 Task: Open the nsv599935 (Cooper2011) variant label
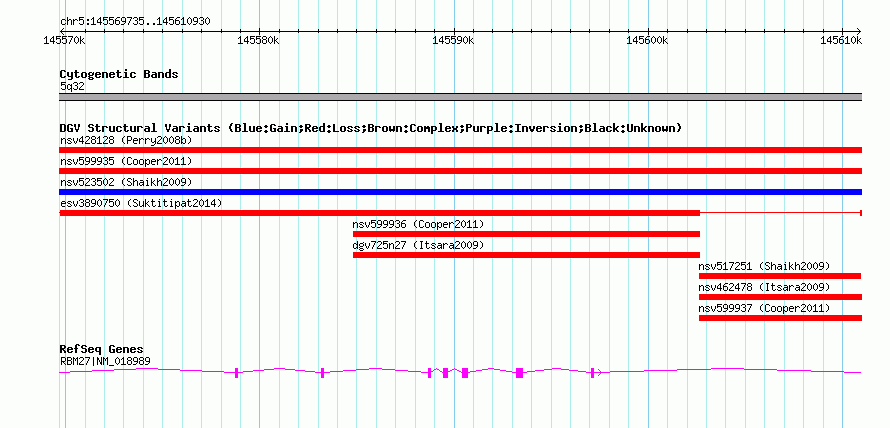click(126, 161)
